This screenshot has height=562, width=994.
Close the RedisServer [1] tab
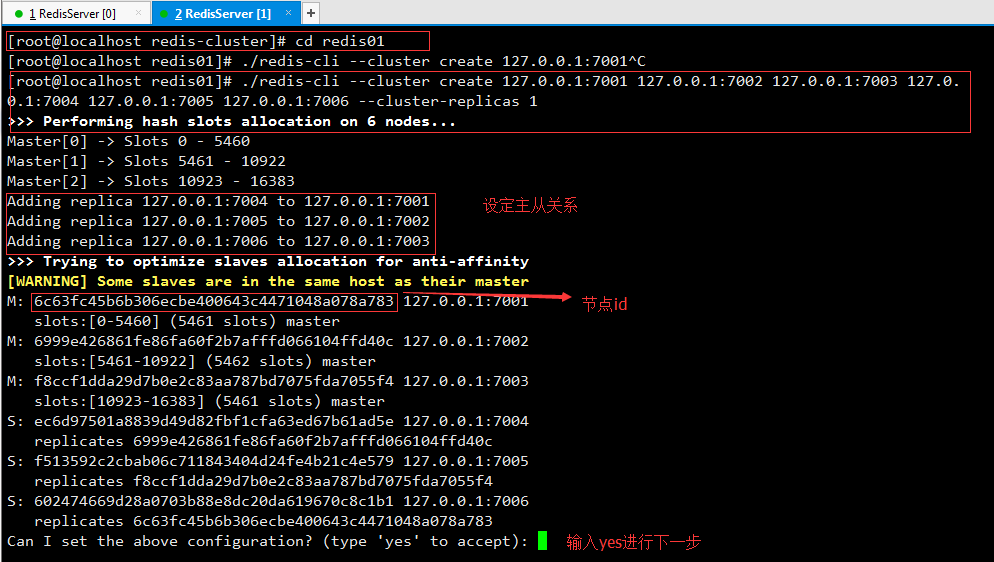click(288, 13)
